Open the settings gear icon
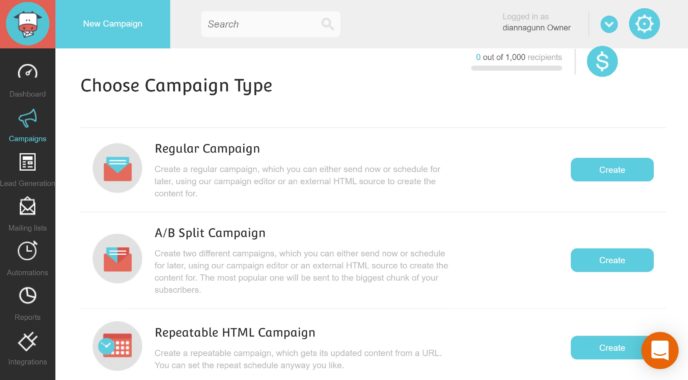 pyautogui.click(x=644, y=24)
